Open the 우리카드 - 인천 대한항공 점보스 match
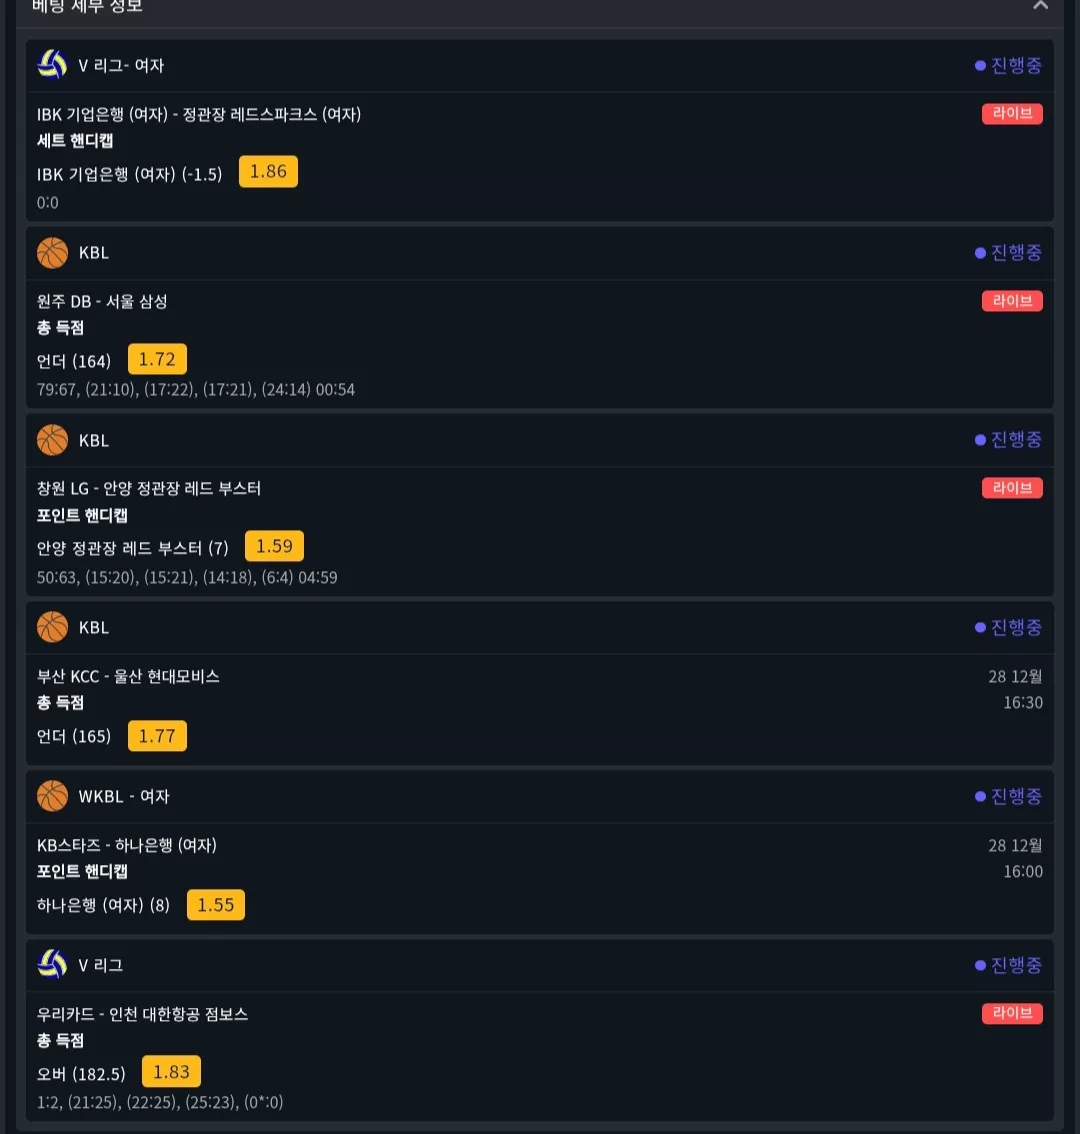This screenshot has width=1080, height=1134. [x=143, y=1014]
